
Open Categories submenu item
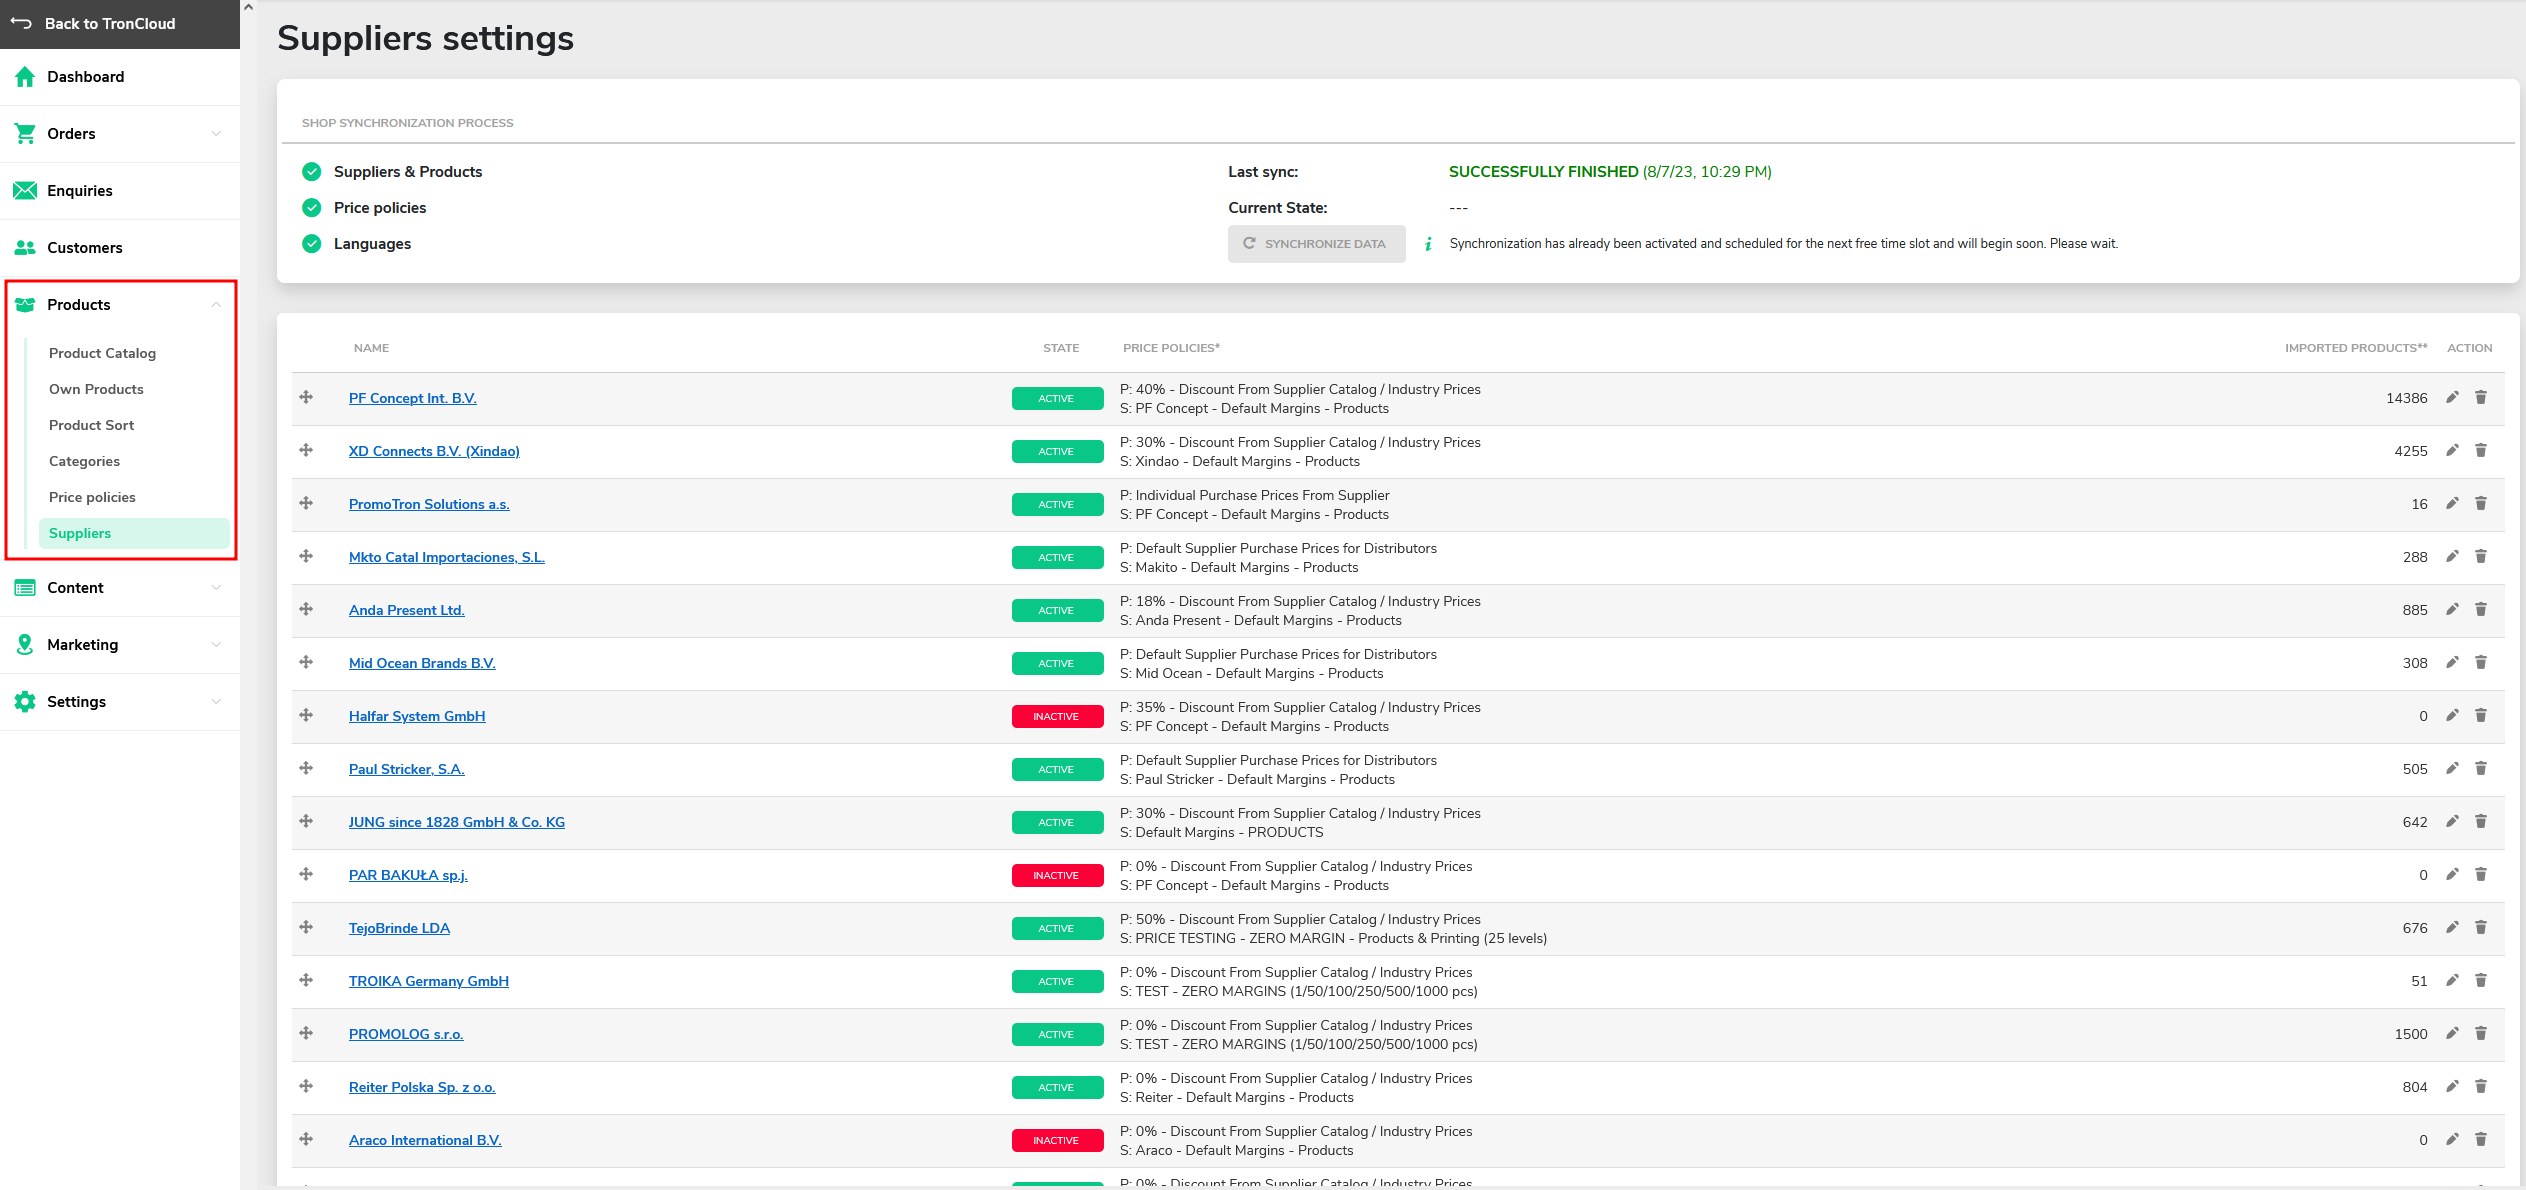(x=84, y=462)
